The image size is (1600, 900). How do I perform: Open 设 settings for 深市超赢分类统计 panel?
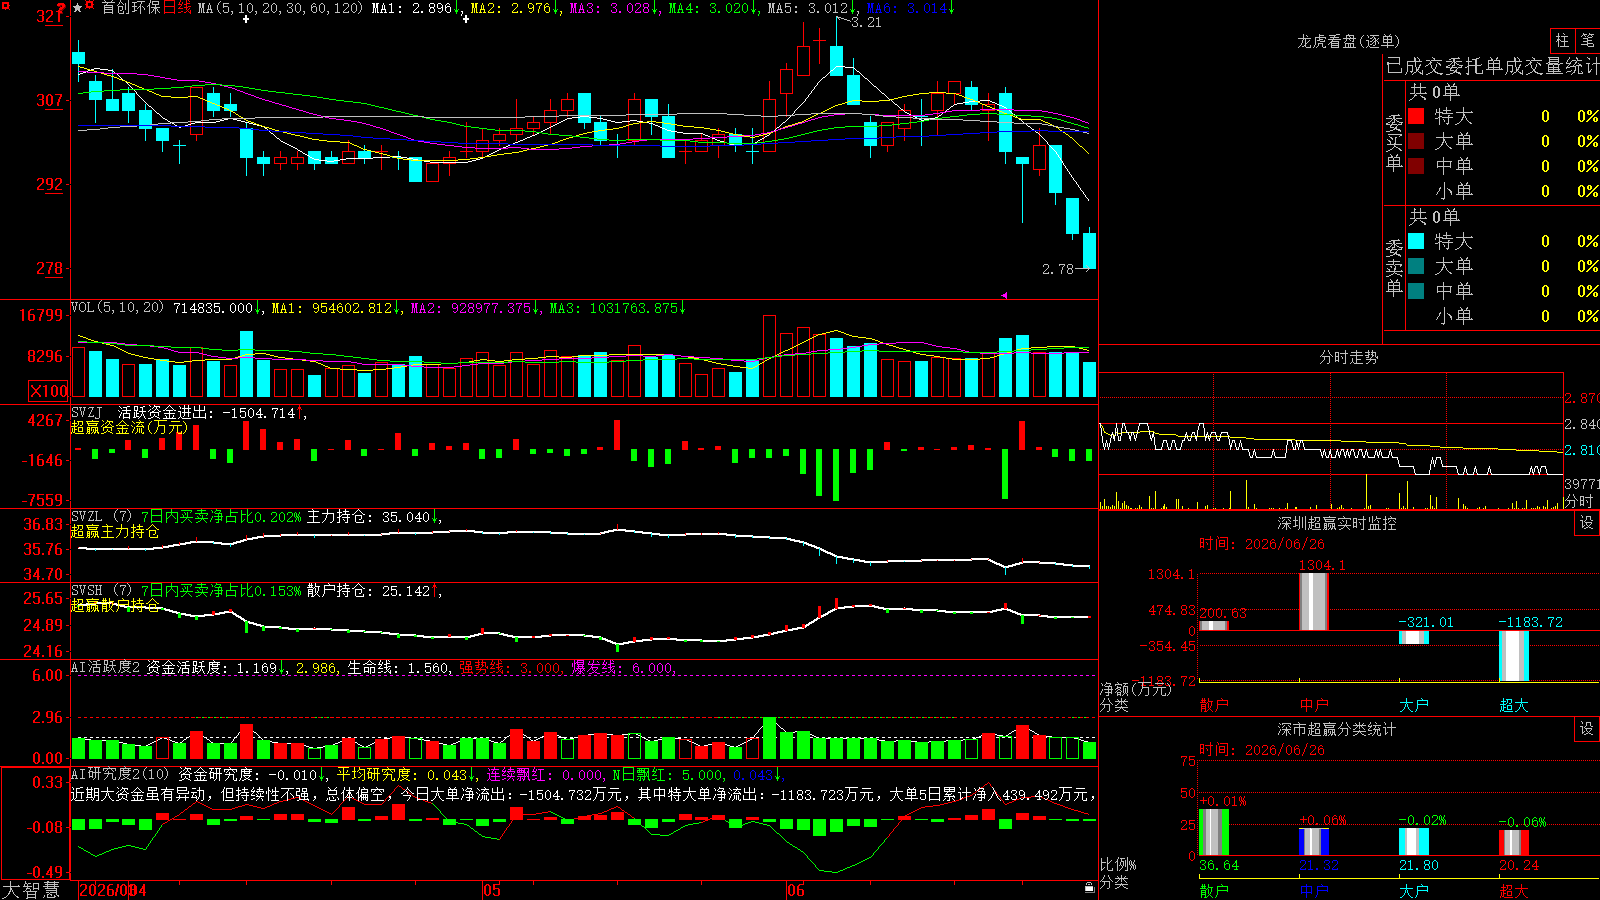tap(1587, 729)
